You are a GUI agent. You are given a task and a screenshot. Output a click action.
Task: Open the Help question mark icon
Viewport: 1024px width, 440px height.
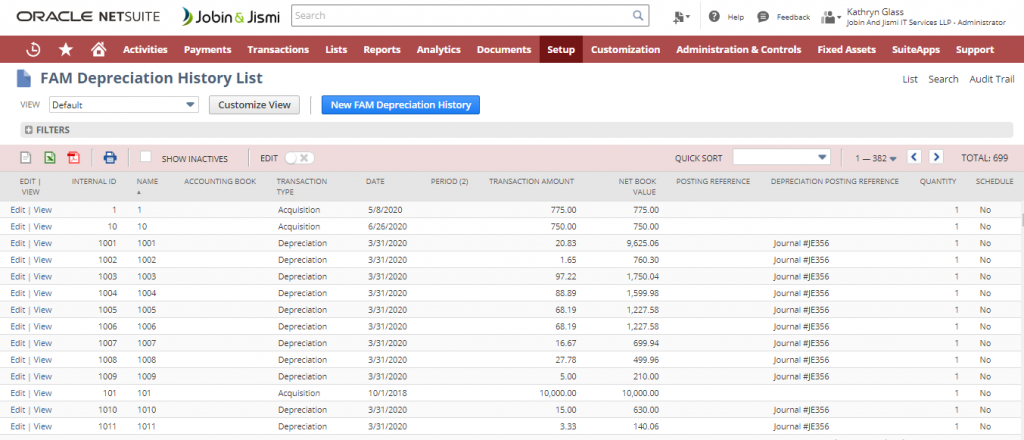tap(714, 17)
